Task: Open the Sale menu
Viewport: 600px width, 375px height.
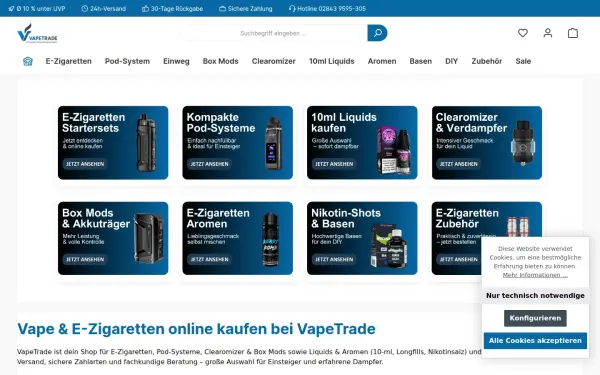Action: pyautogui.click(x=523, y=61)
